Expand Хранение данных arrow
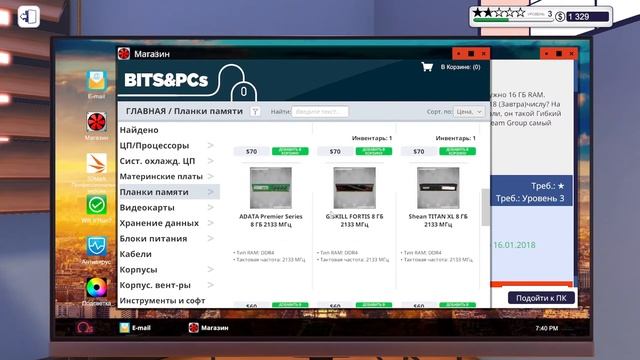640x360 pixels. (211, 223)
